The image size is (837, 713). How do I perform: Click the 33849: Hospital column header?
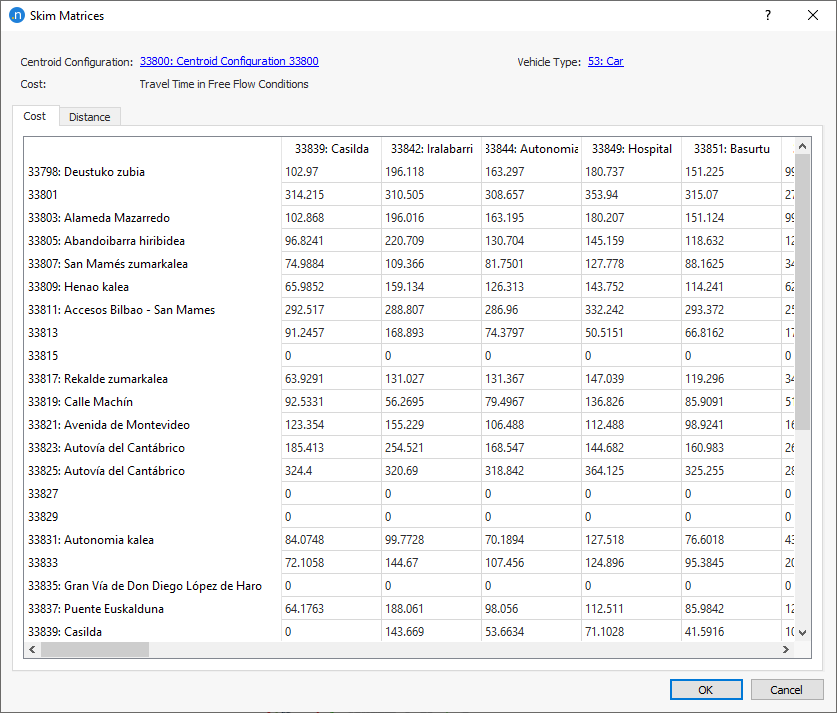(631, 149)
